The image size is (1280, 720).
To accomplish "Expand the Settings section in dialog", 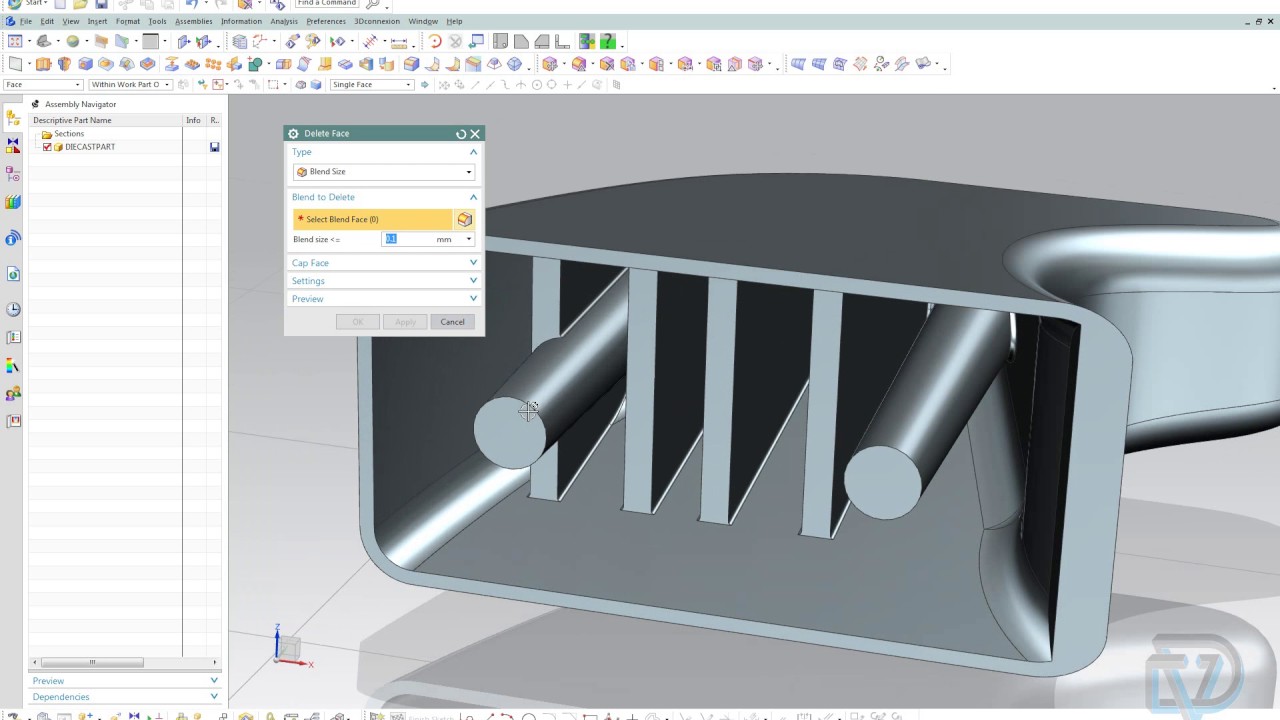I will click(384, 281).
